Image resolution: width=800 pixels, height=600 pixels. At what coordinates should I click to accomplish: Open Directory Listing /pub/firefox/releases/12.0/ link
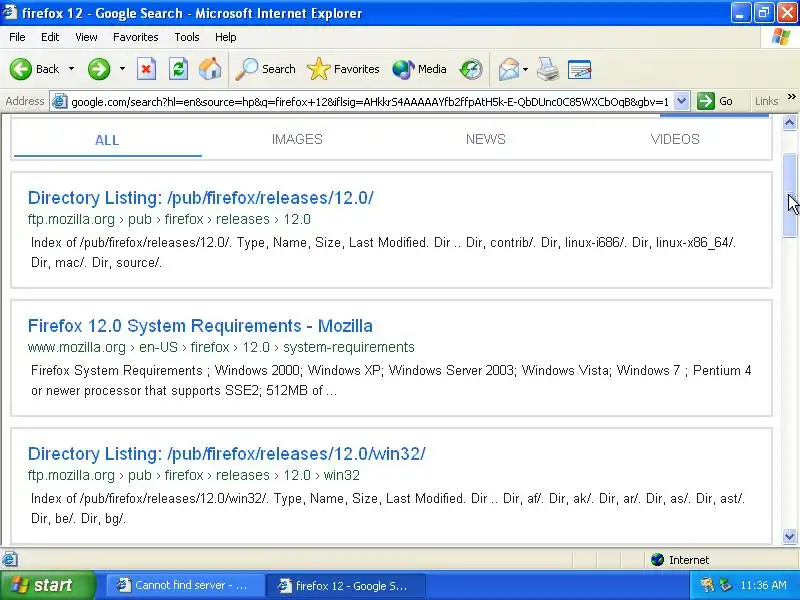(201, 197)
